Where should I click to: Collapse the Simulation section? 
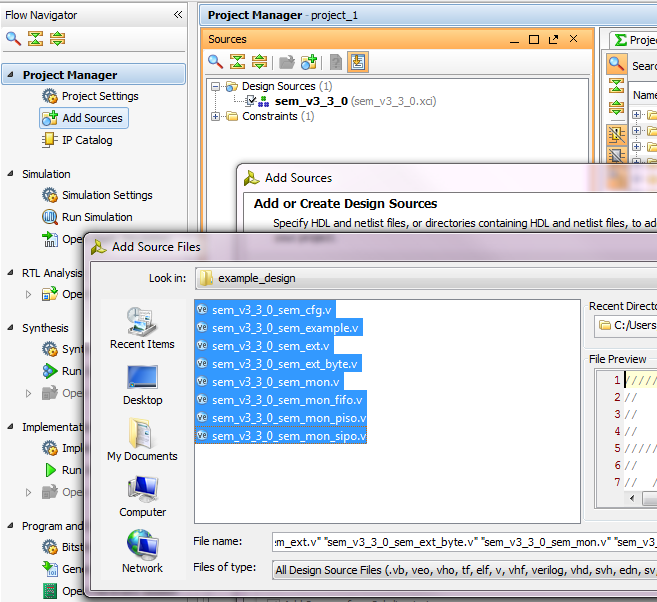[x=11, y=174]
